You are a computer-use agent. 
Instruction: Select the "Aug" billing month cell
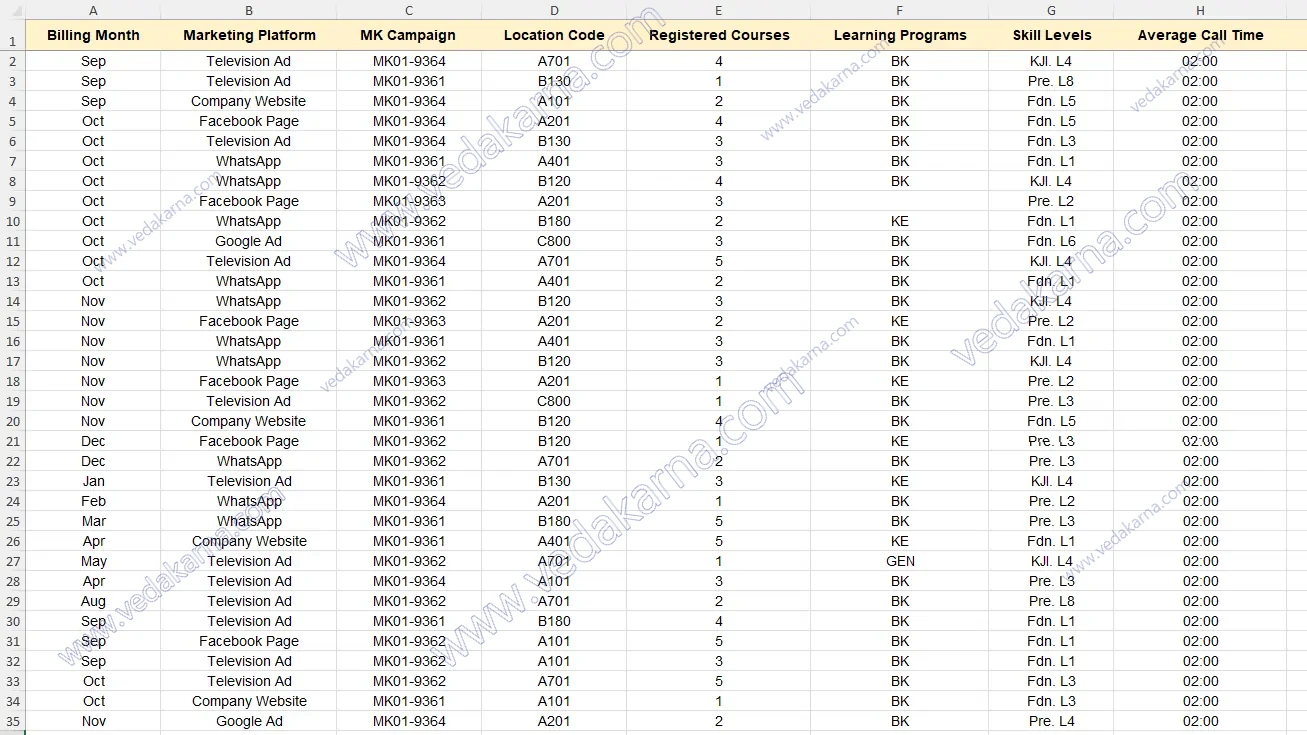[93, 601]
